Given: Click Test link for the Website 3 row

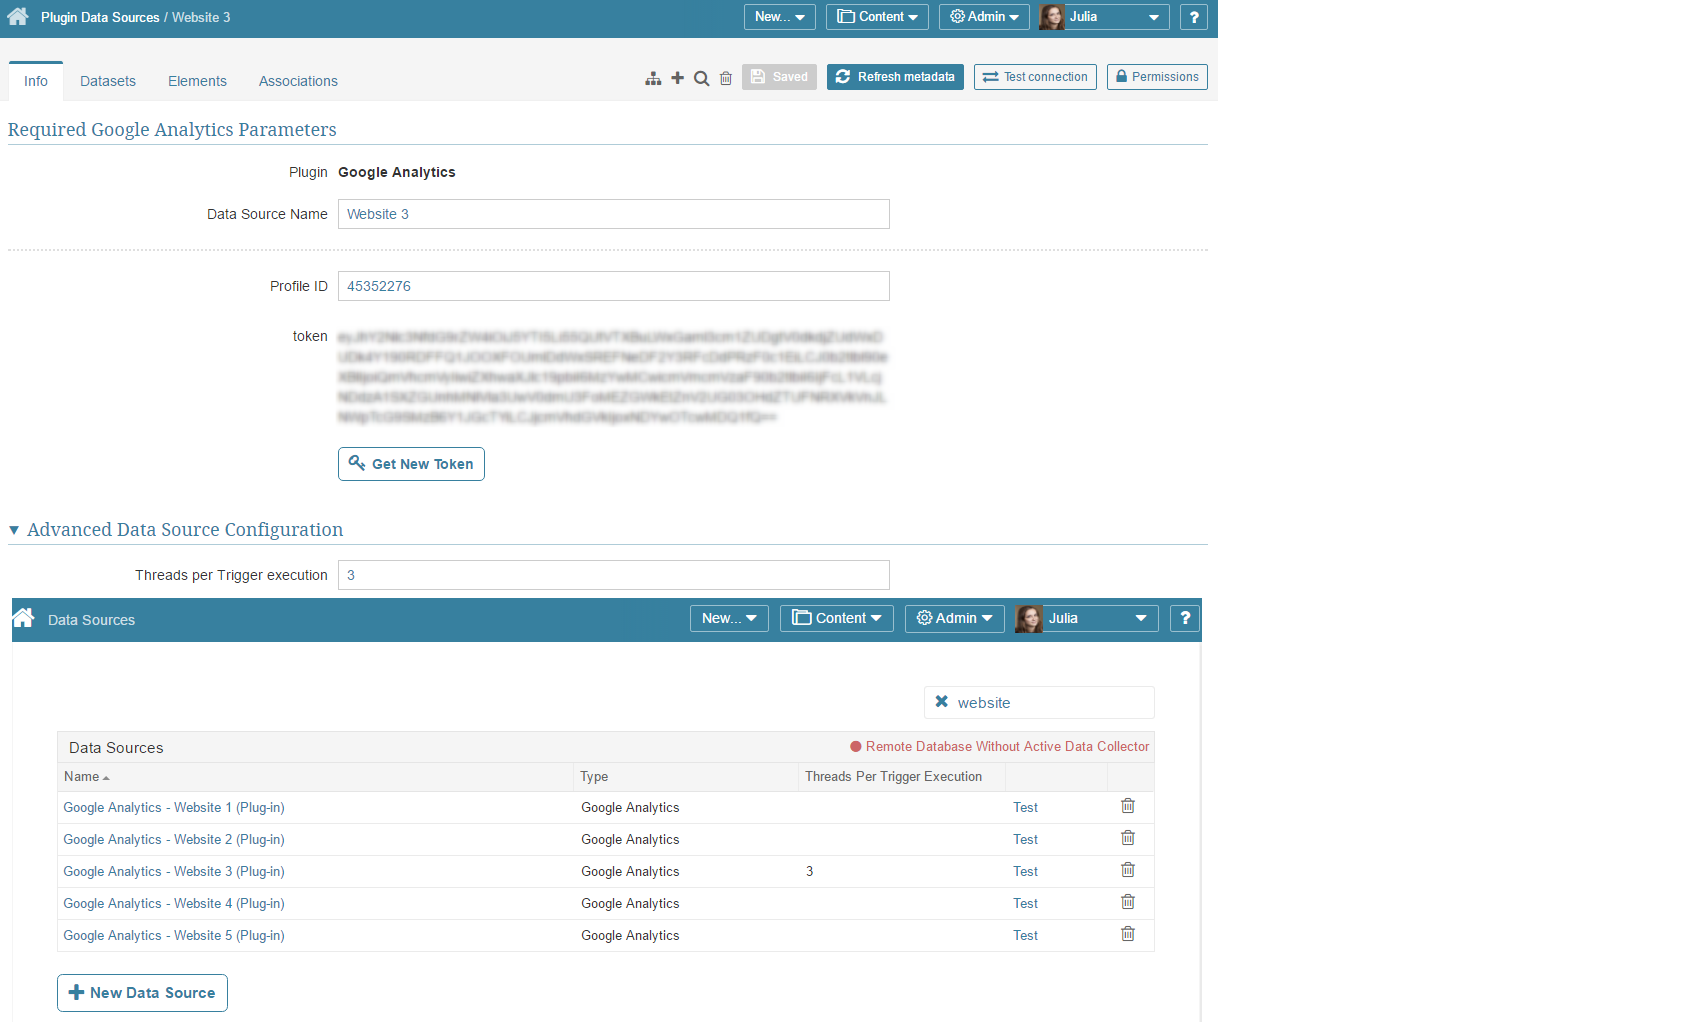Looking at the screenshot, I should point(1025,872).
